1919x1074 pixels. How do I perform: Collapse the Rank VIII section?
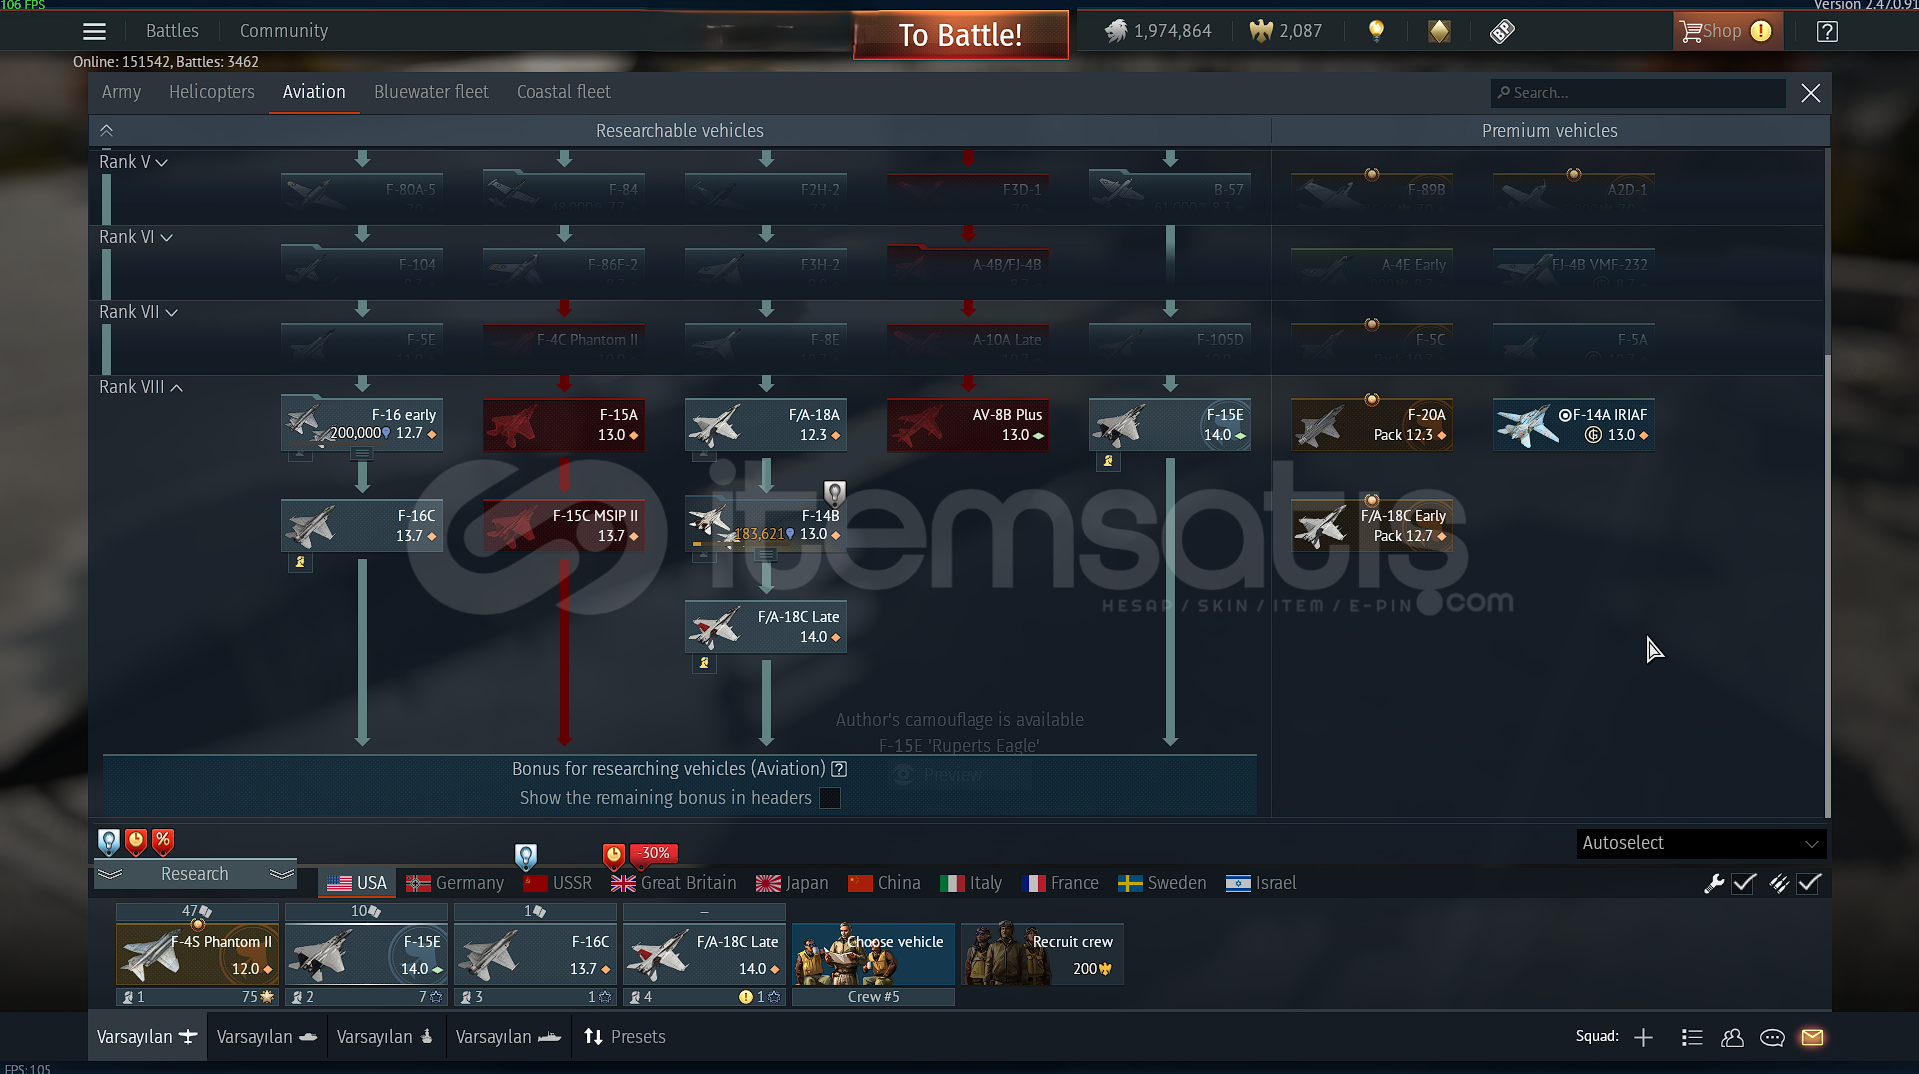pos(141,387)
